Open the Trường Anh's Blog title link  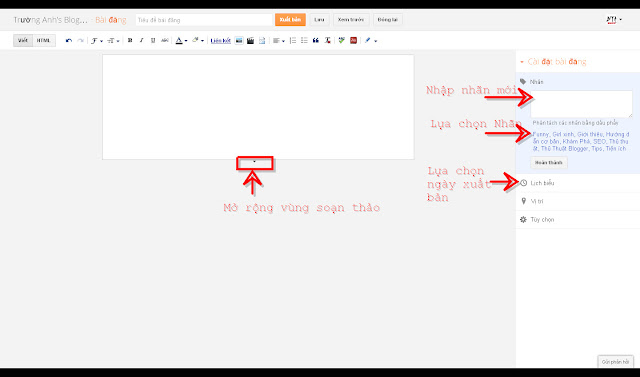50,20
